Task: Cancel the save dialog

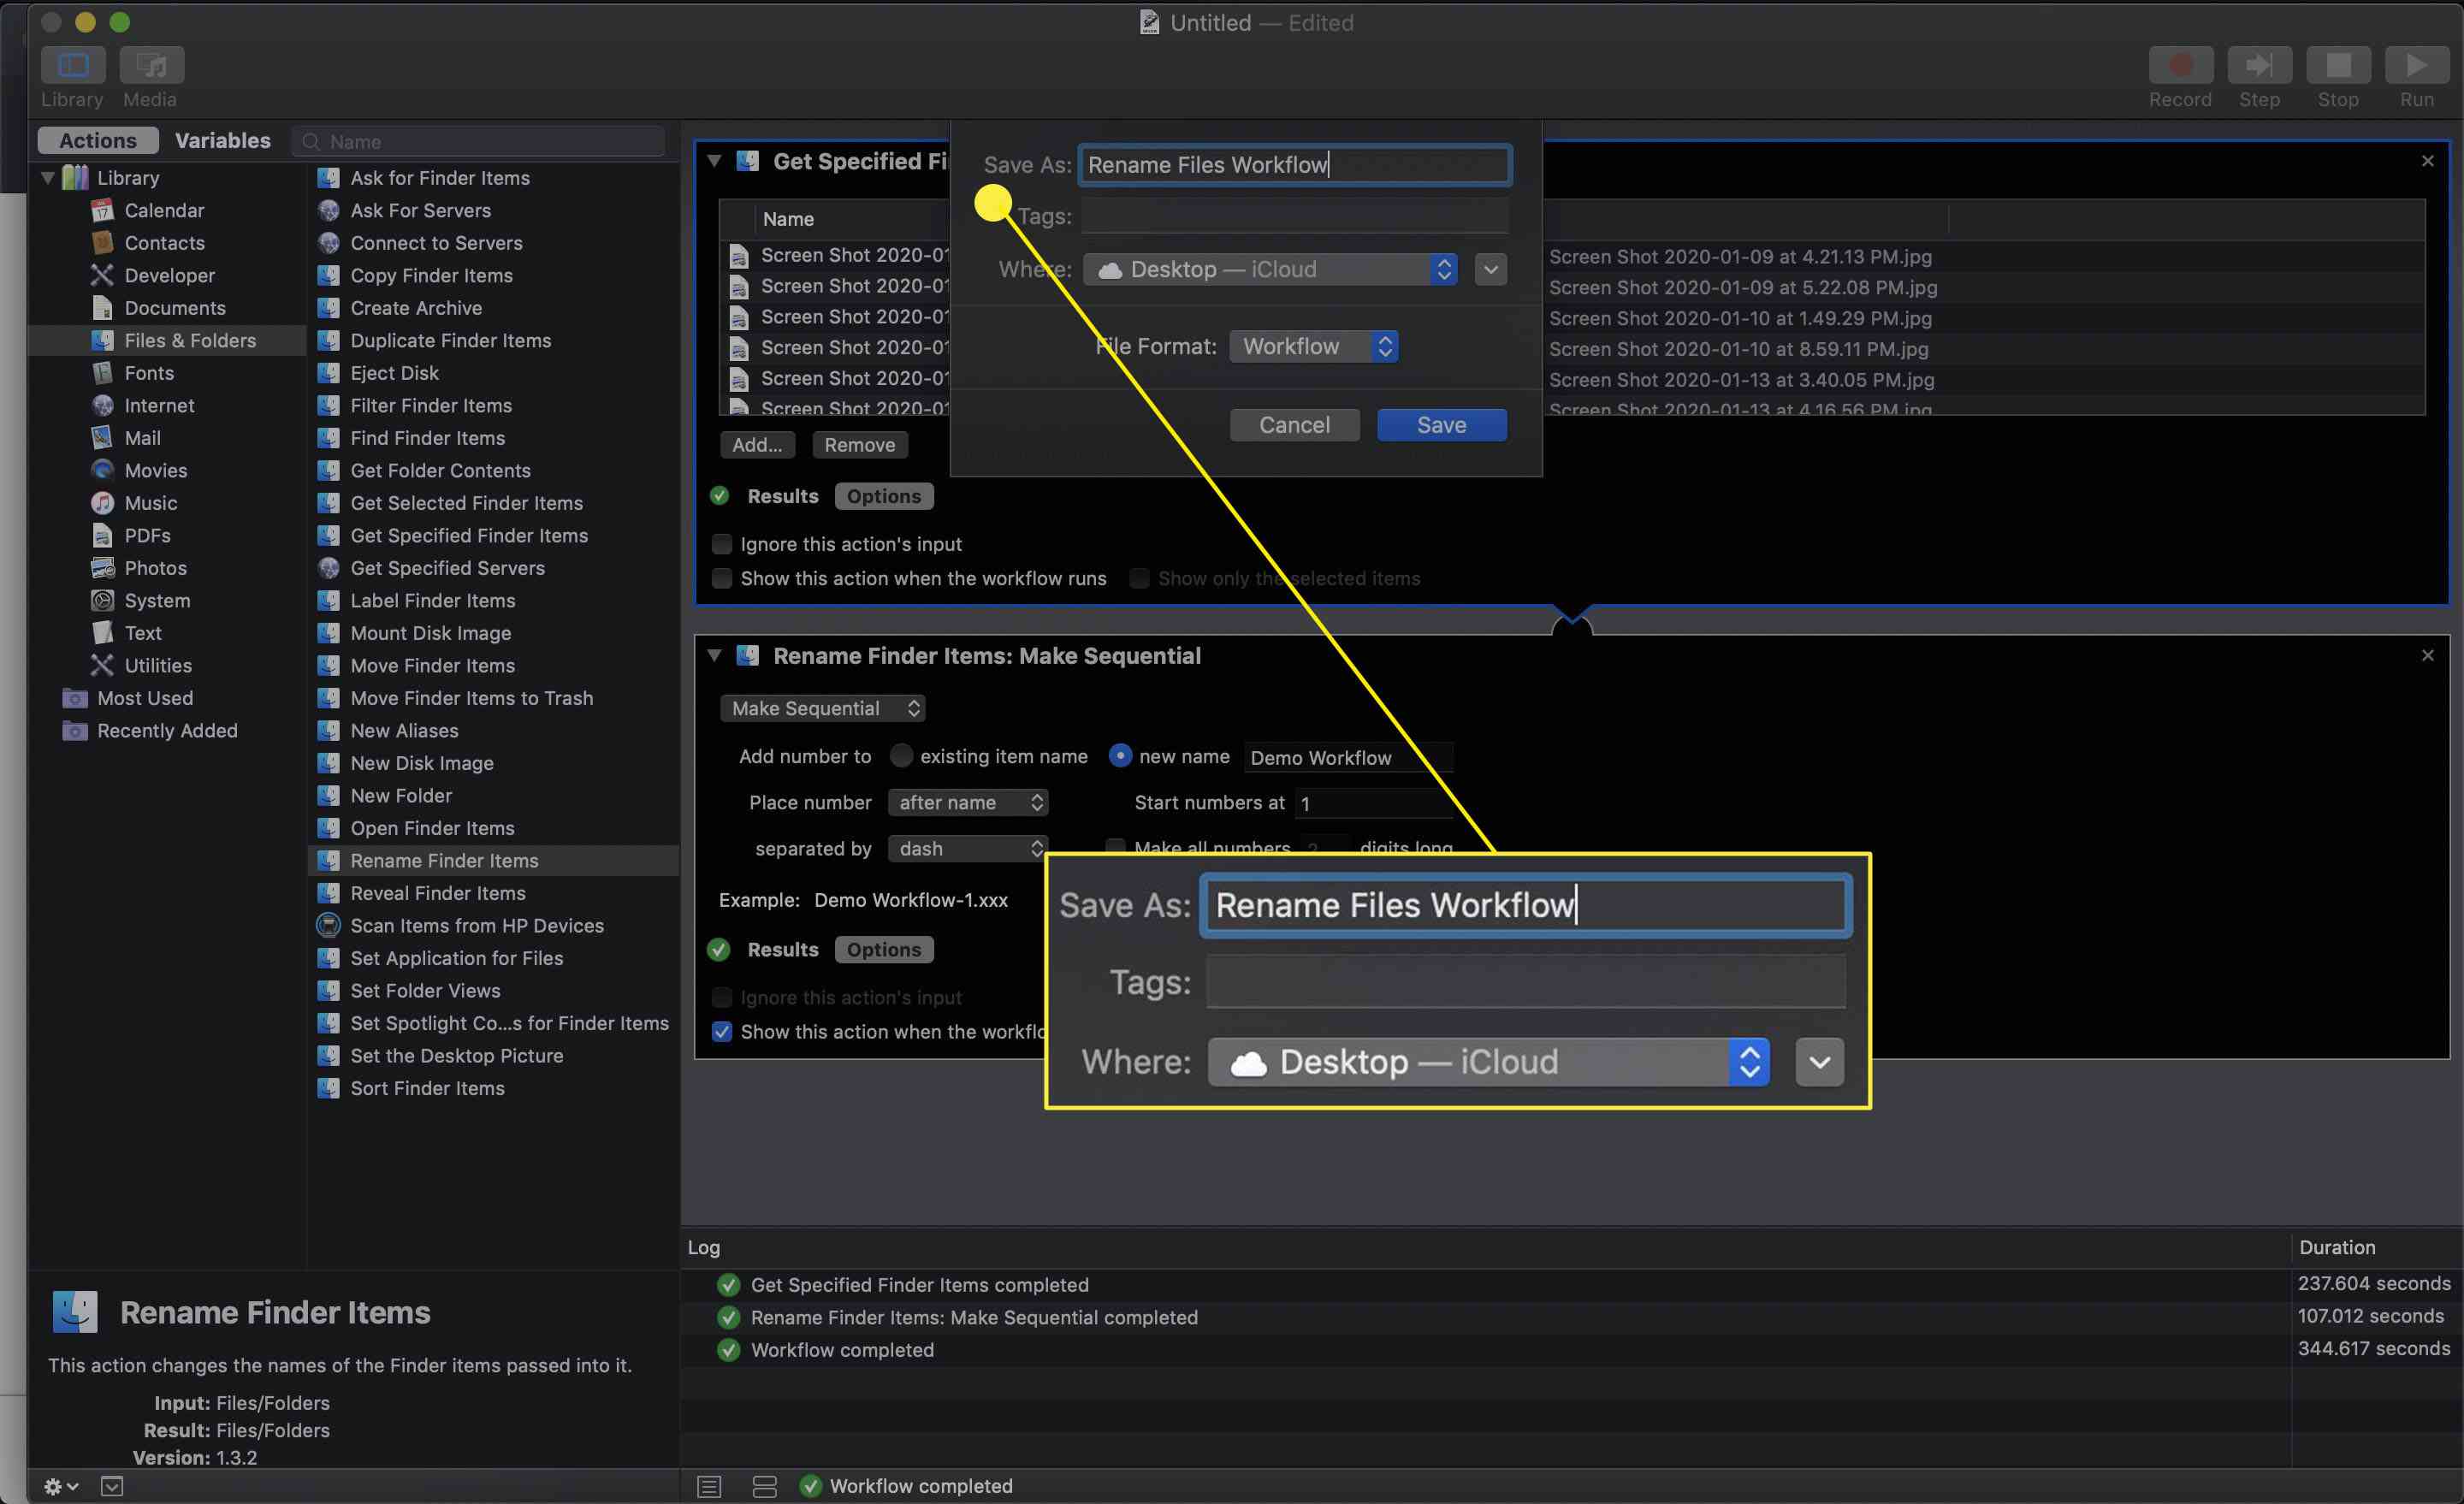Action: click(1294, 425)
